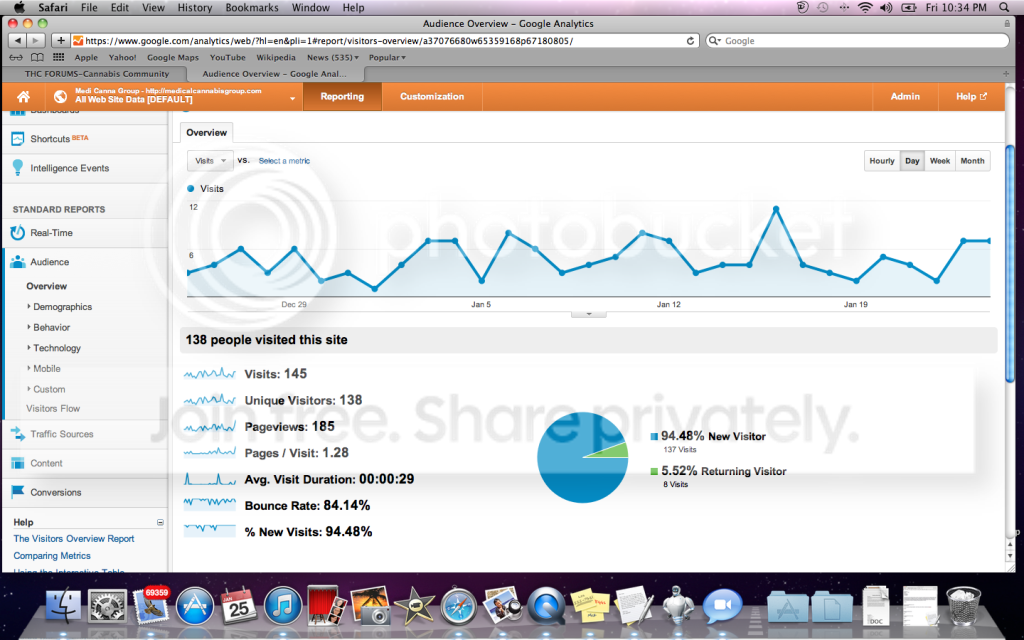Screen dimensions: 1024x640
Task: Click the plus add-bookmark button
Action: pyautogui.click(x=61, y=40)
